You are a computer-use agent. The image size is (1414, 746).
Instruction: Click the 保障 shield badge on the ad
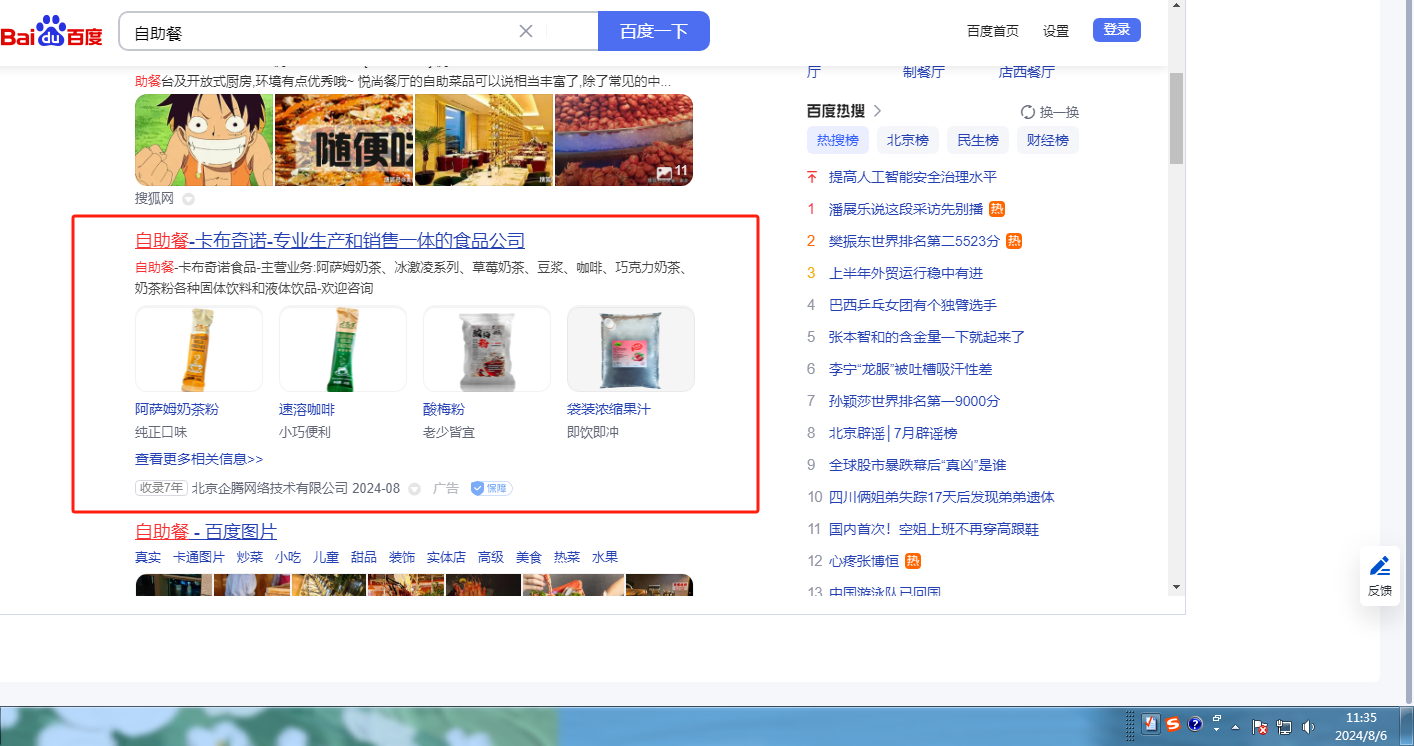[x=491, y=488]
